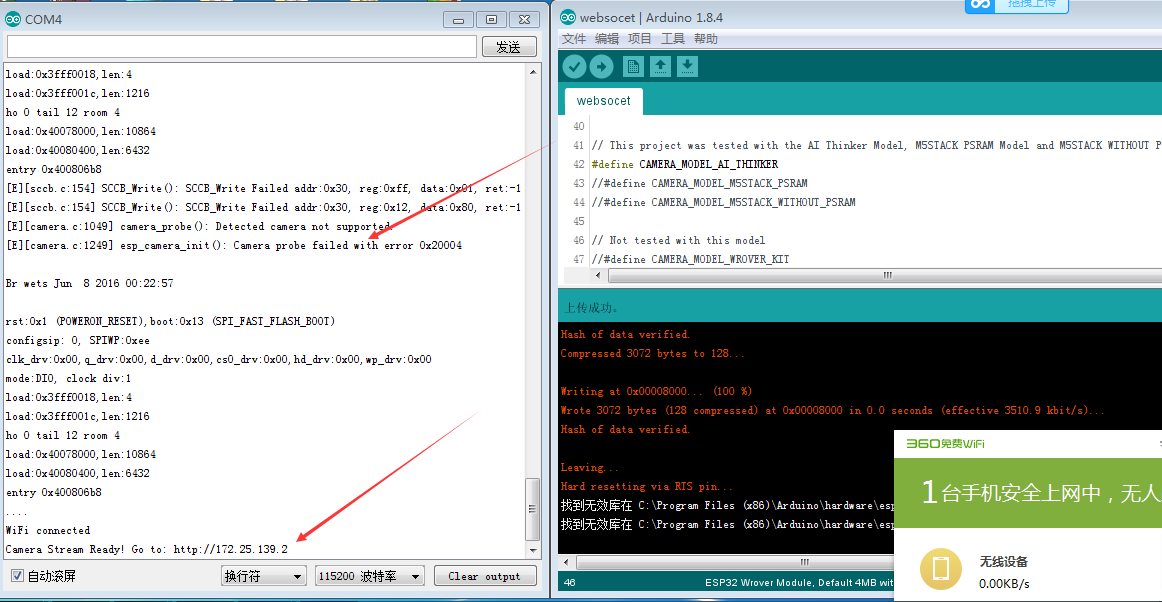Click the 无线设备 label in WiFi popup
Screen dimensions: 1162x602
[x=1003, y=561]
